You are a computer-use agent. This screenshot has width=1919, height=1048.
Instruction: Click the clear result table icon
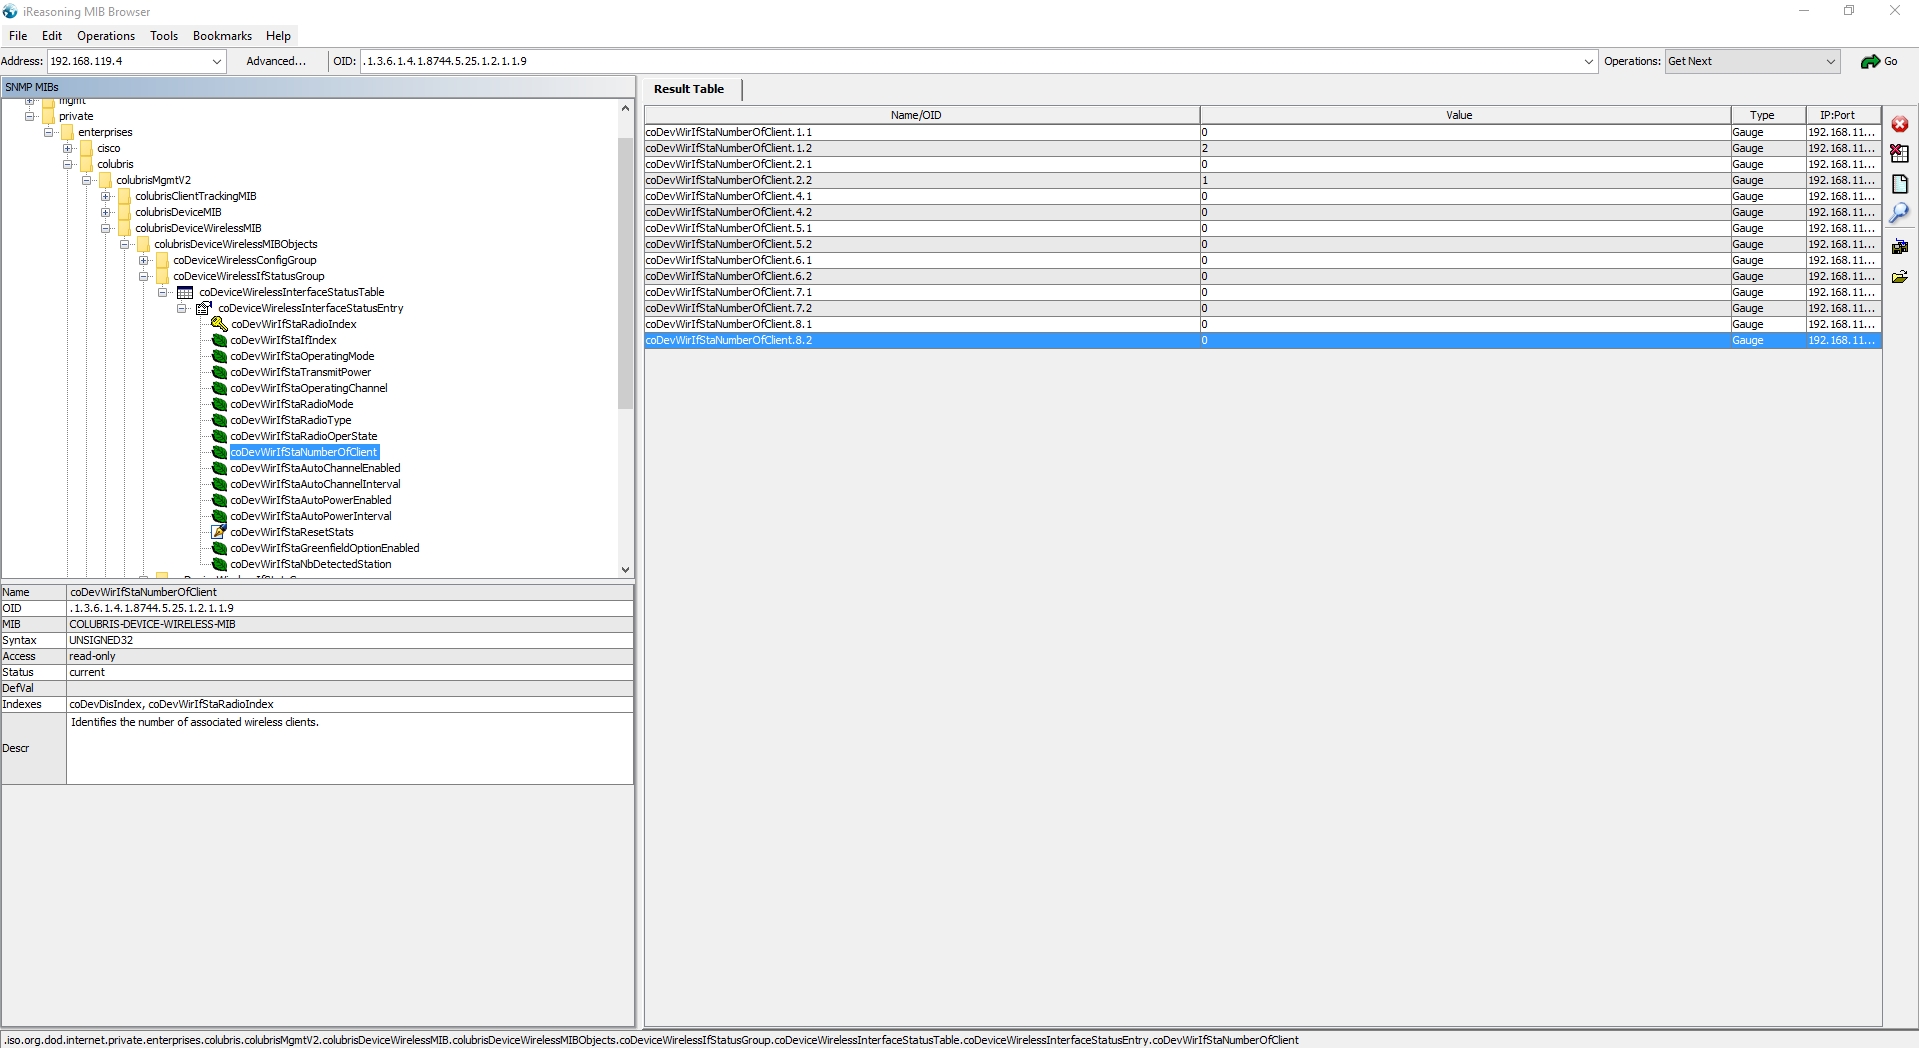tap(1899, 154)
